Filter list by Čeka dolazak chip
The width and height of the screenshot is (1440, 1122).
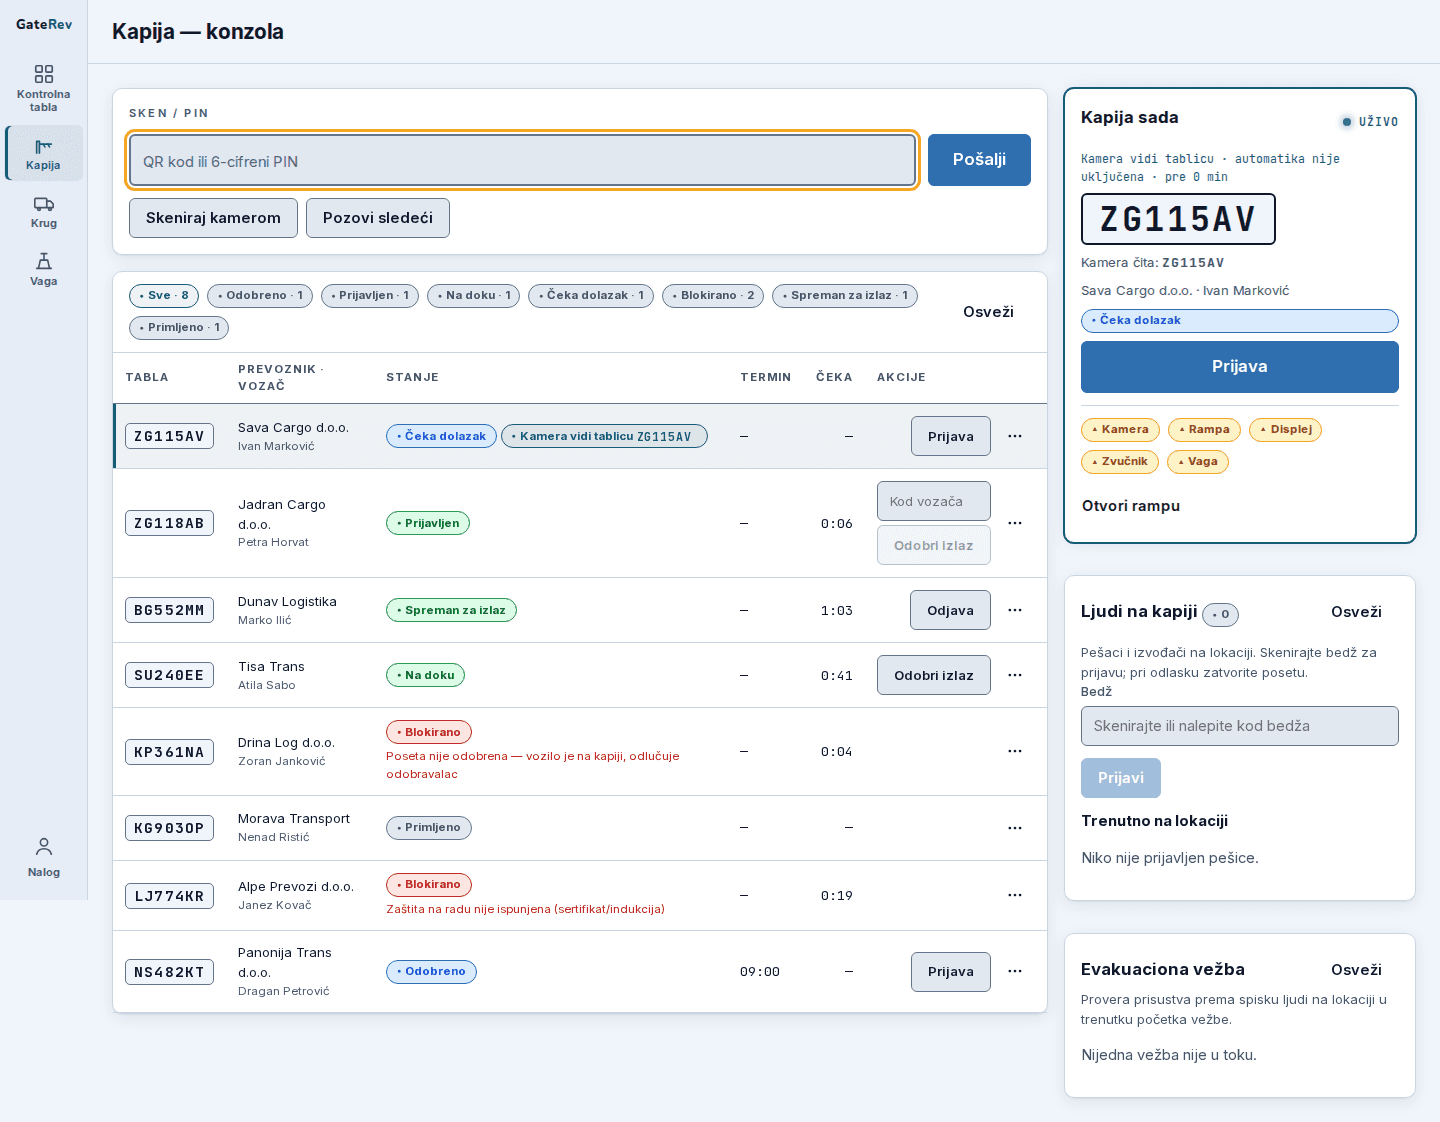point(591,296)
